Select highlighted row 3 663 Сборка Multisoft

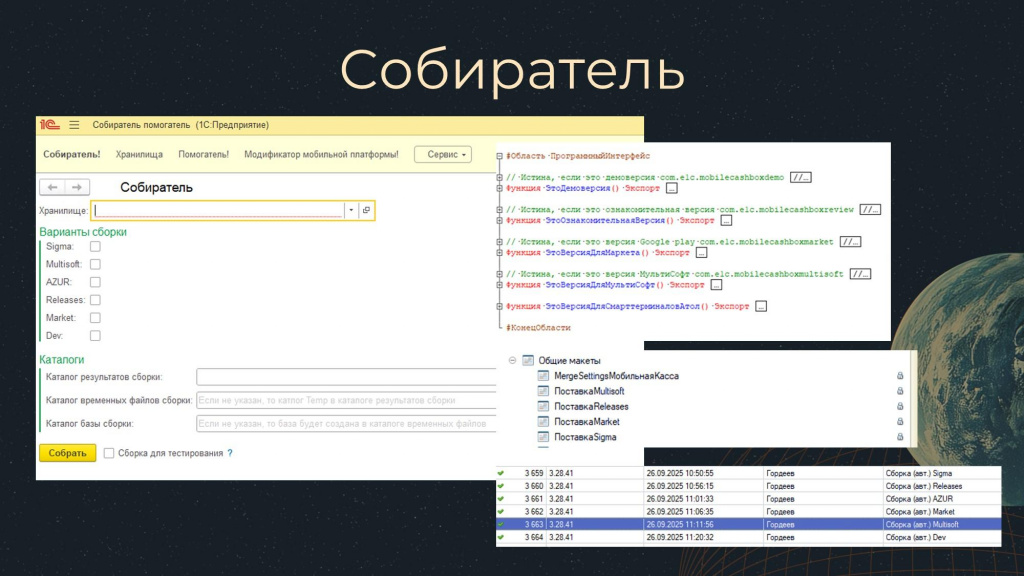[748, 524]
